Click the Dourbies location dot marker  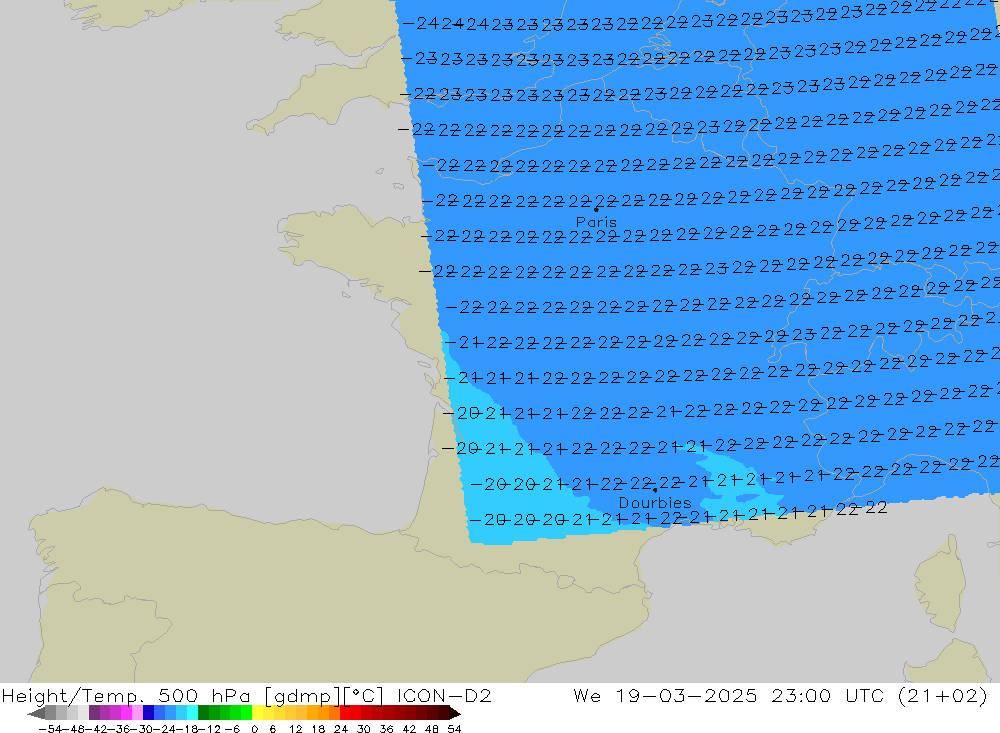coord(655,490)
